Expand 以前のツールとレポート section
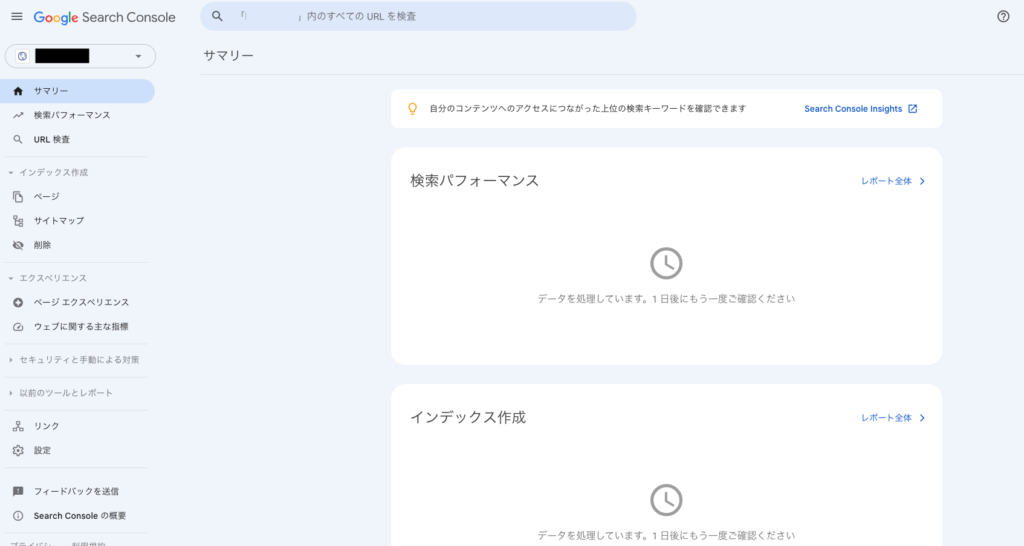The width and height of the screenshot is (1024, 546). [x=11, y=393]
